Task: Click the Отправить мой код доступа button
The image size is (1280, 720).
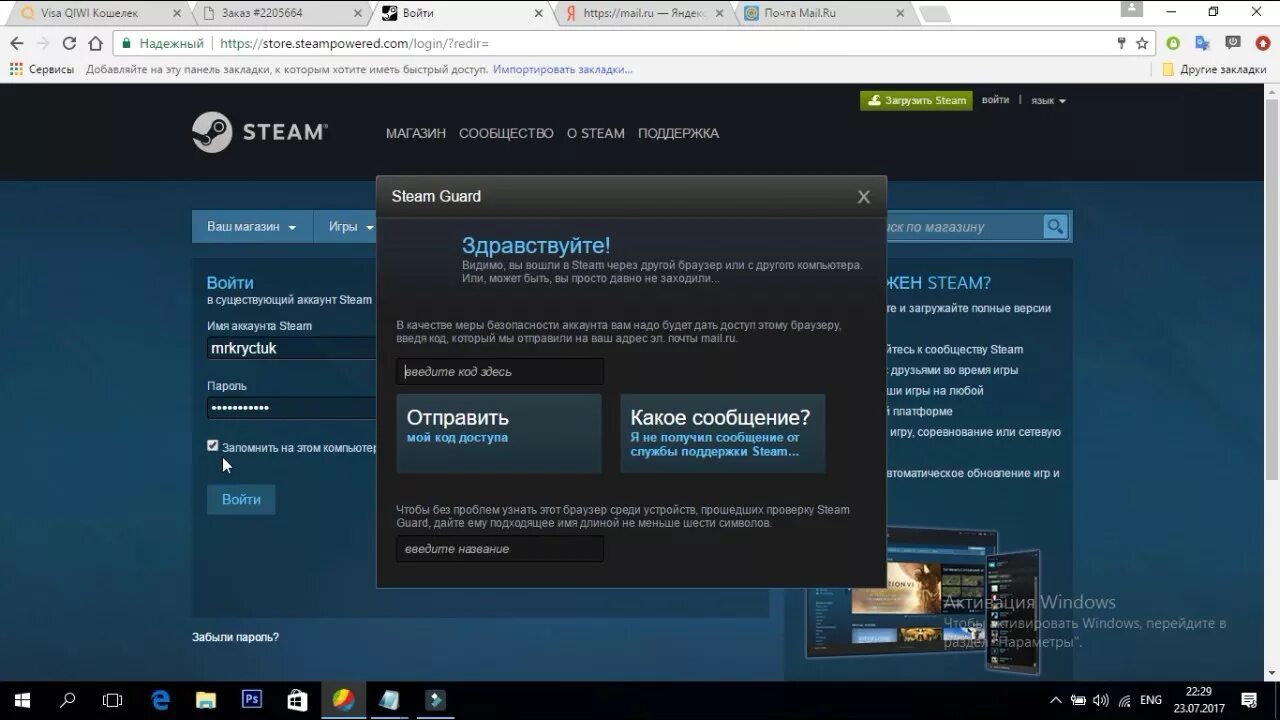Action: [499, 433]
